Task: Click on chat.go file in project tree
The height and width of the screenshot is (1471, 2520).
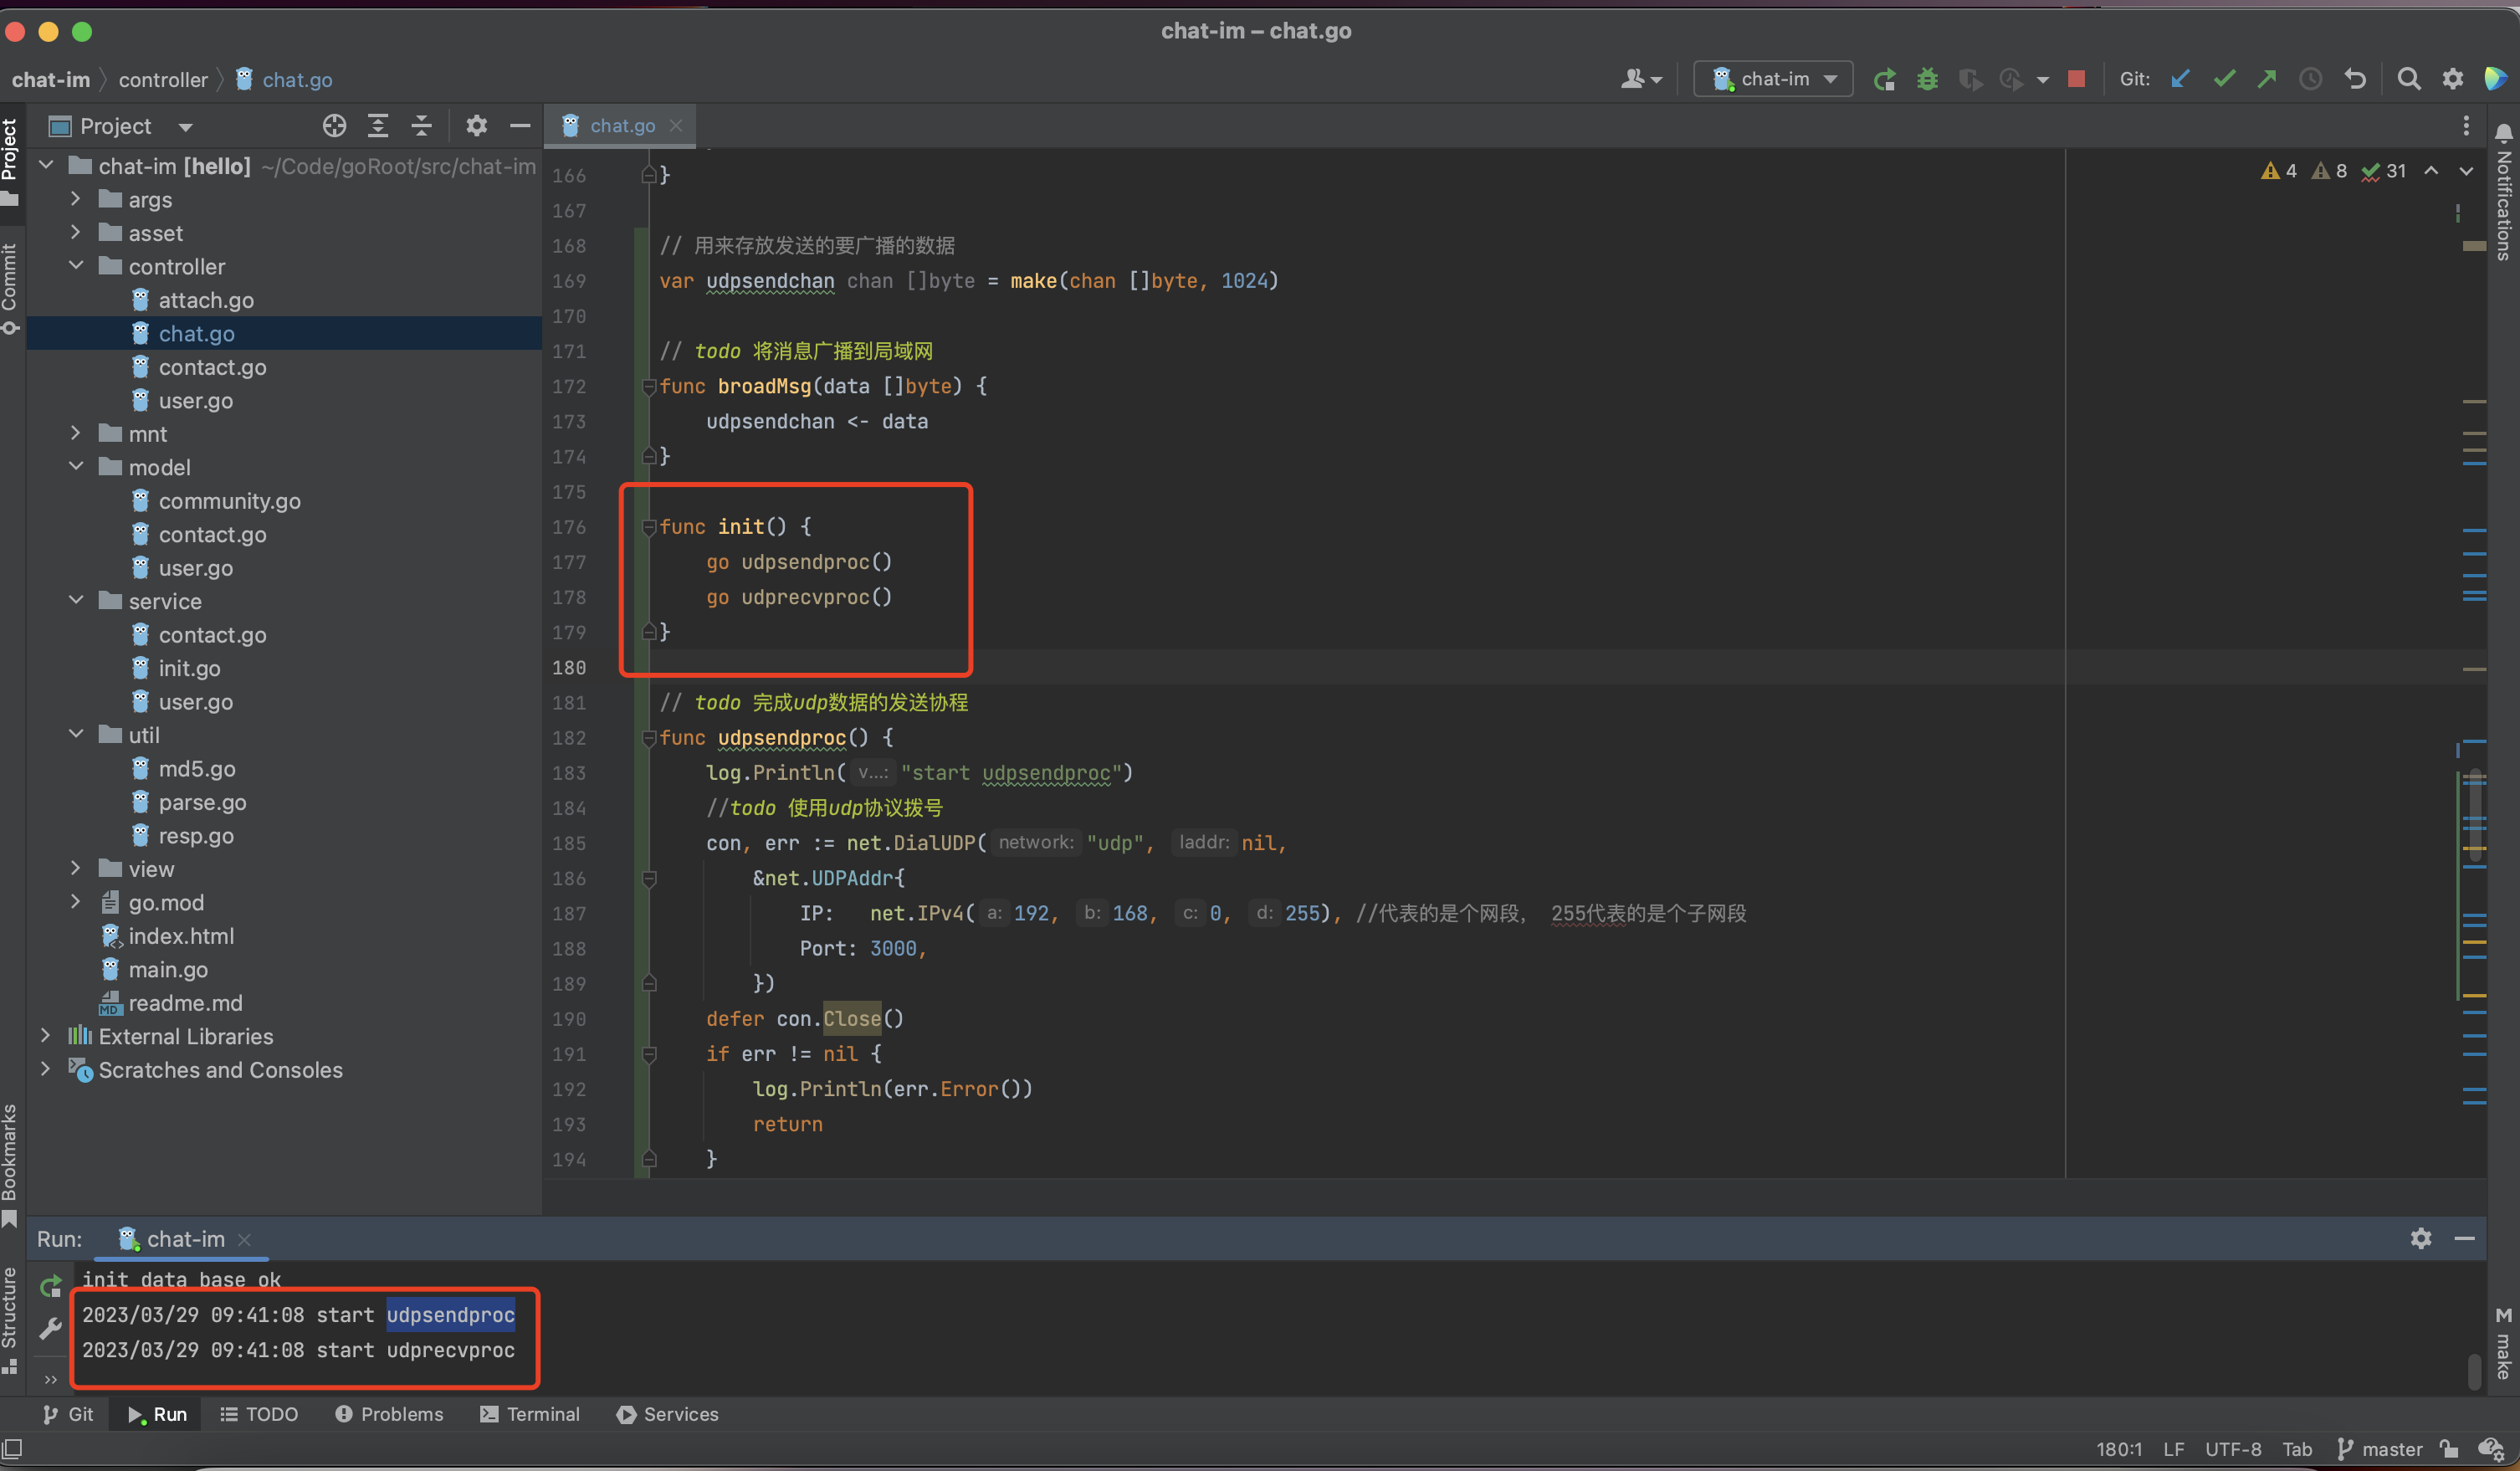Action: coord(194,333)
